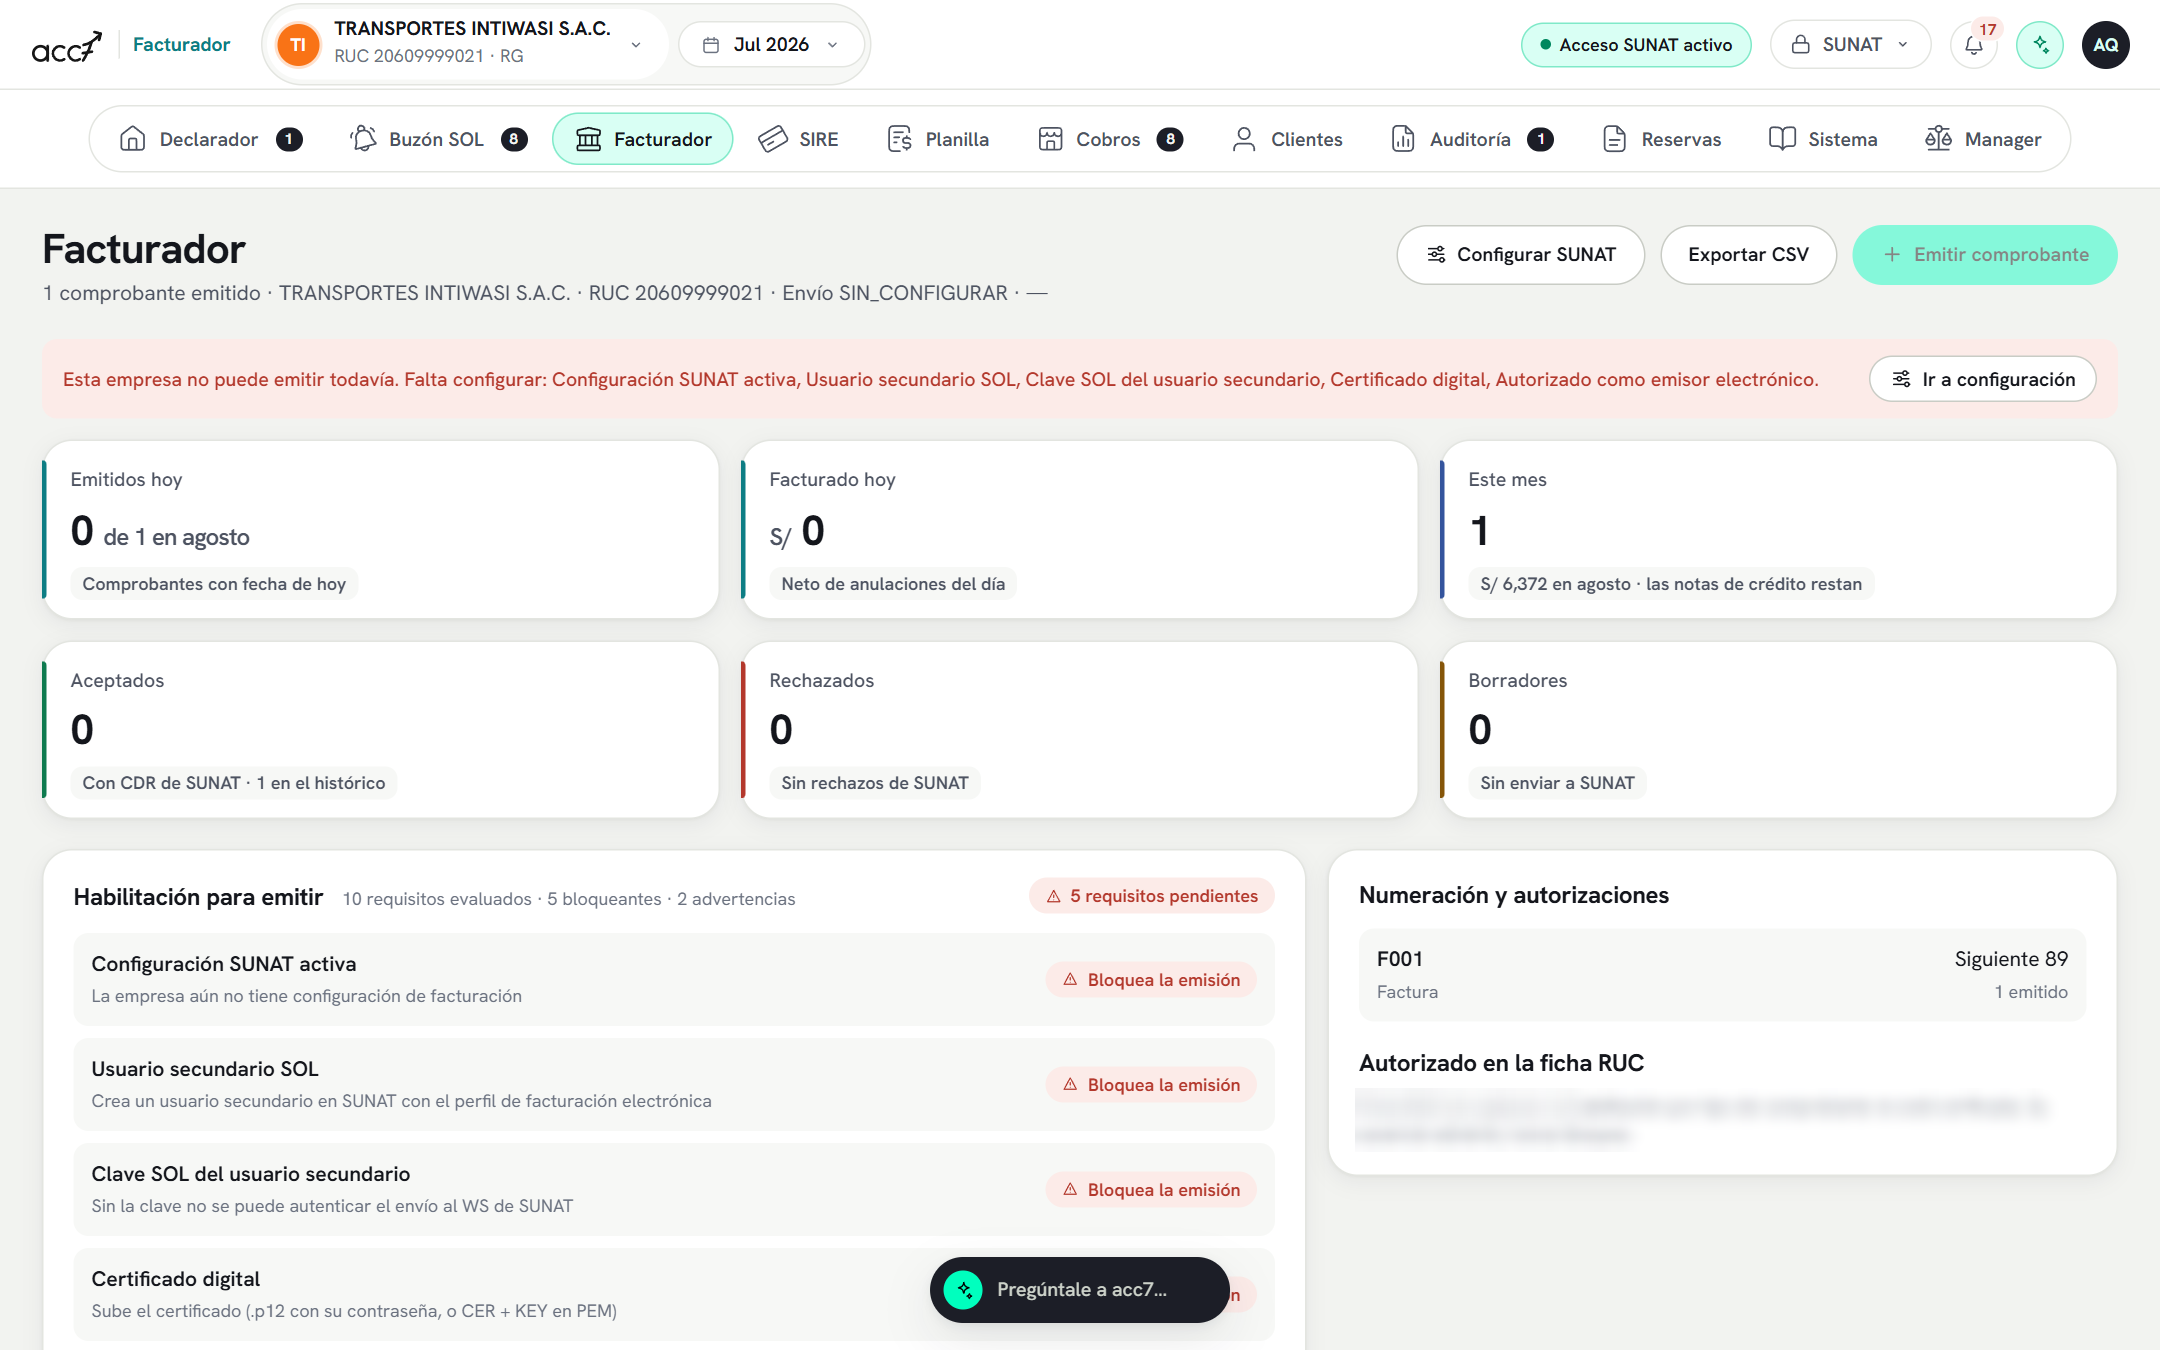Viewport: 2160px width, 1350px height.
Task: Click the Declarador home icon
Action: 133,139
